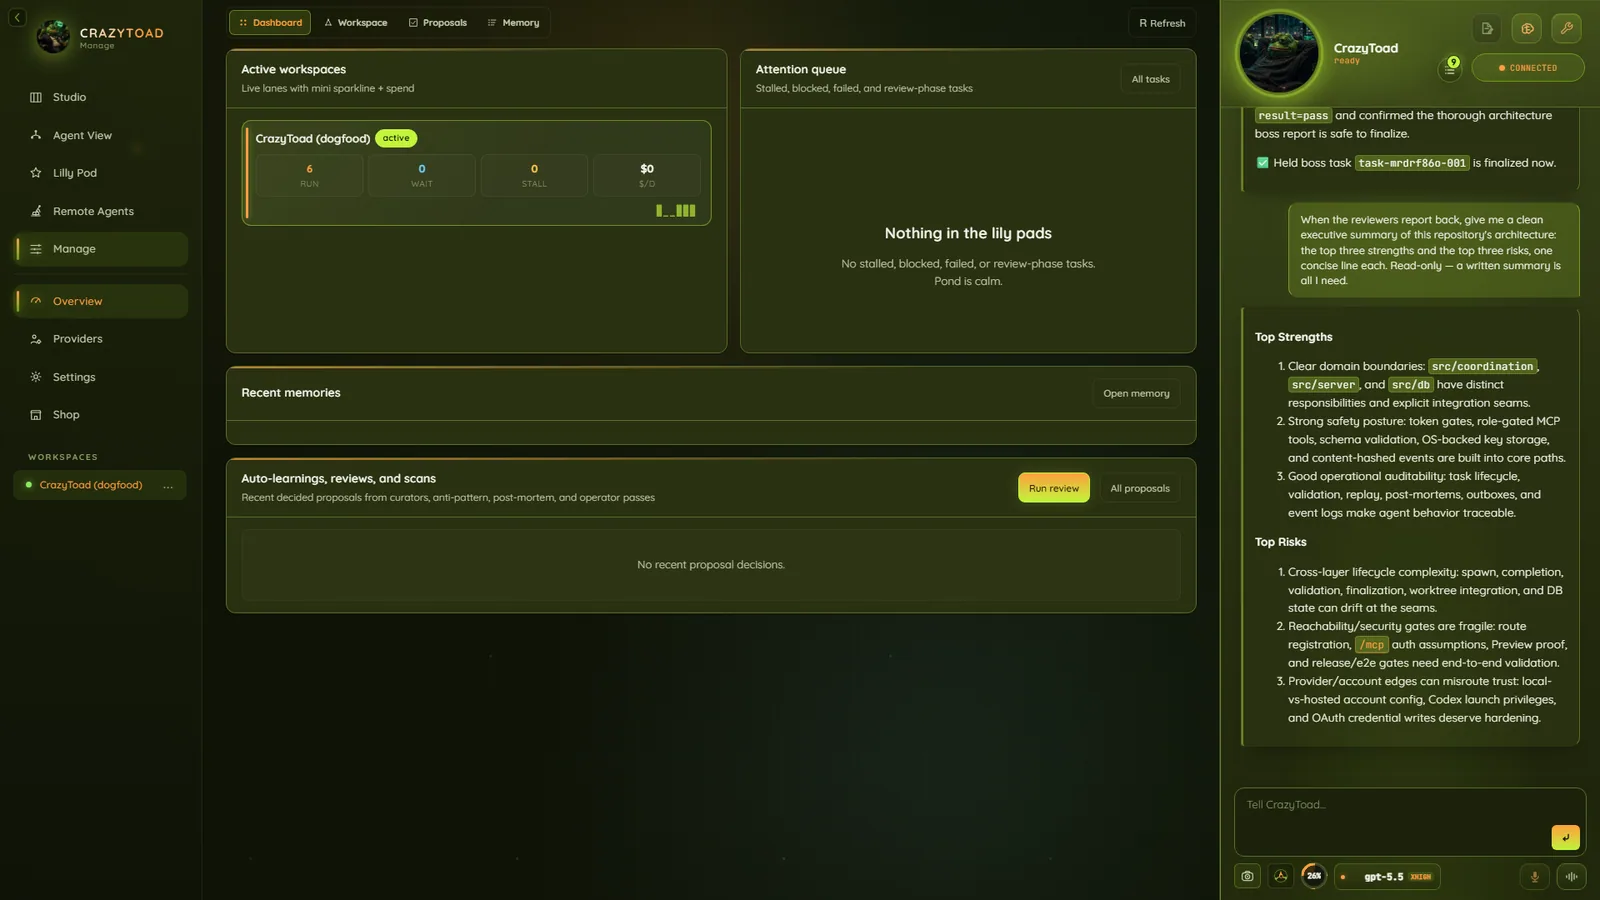The height and width of the screenshot is (900, 1600).
Task: Click the $0 spend tile
Action: 647,175
